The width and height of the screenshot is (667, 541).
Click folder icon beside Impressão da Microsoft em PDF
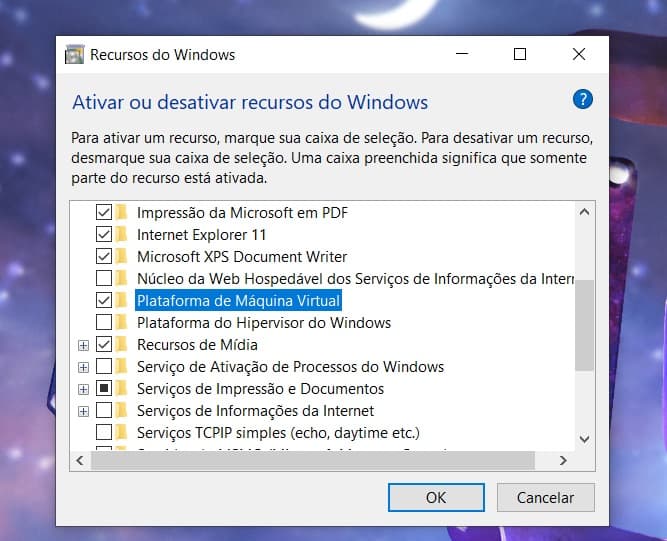click(x=122, y=212)
